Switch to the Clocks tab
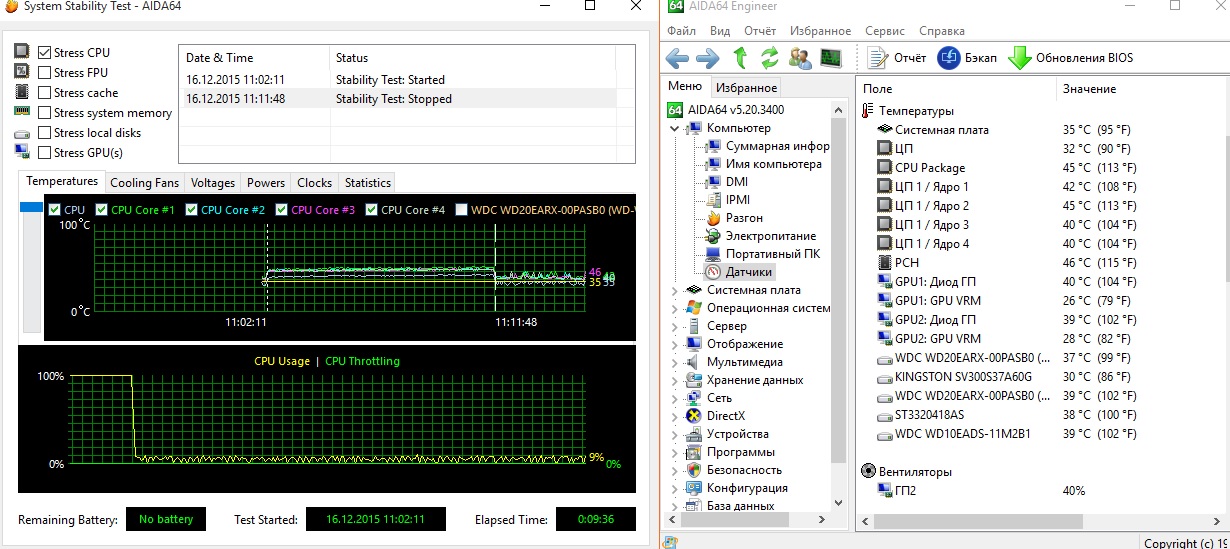Image resolution: width=1230 pixels, height=549 pixels. (314, 183)
